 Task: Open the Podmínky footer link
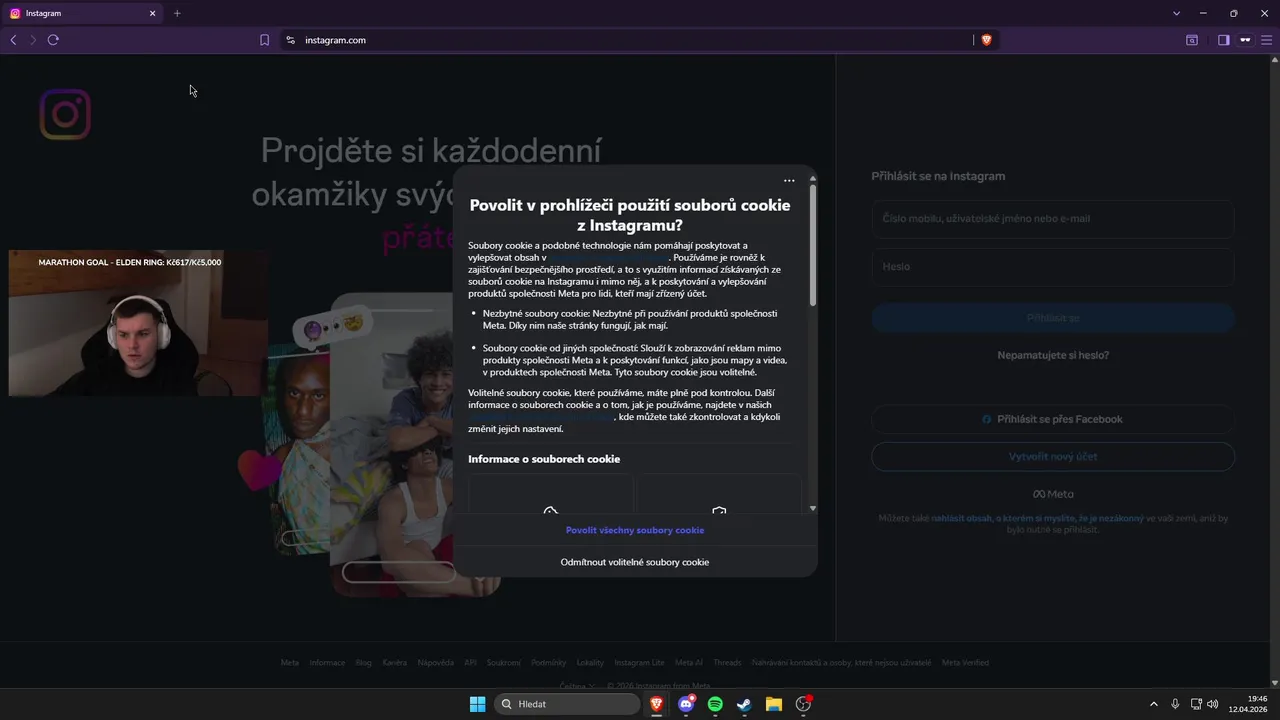click(549, 663)
